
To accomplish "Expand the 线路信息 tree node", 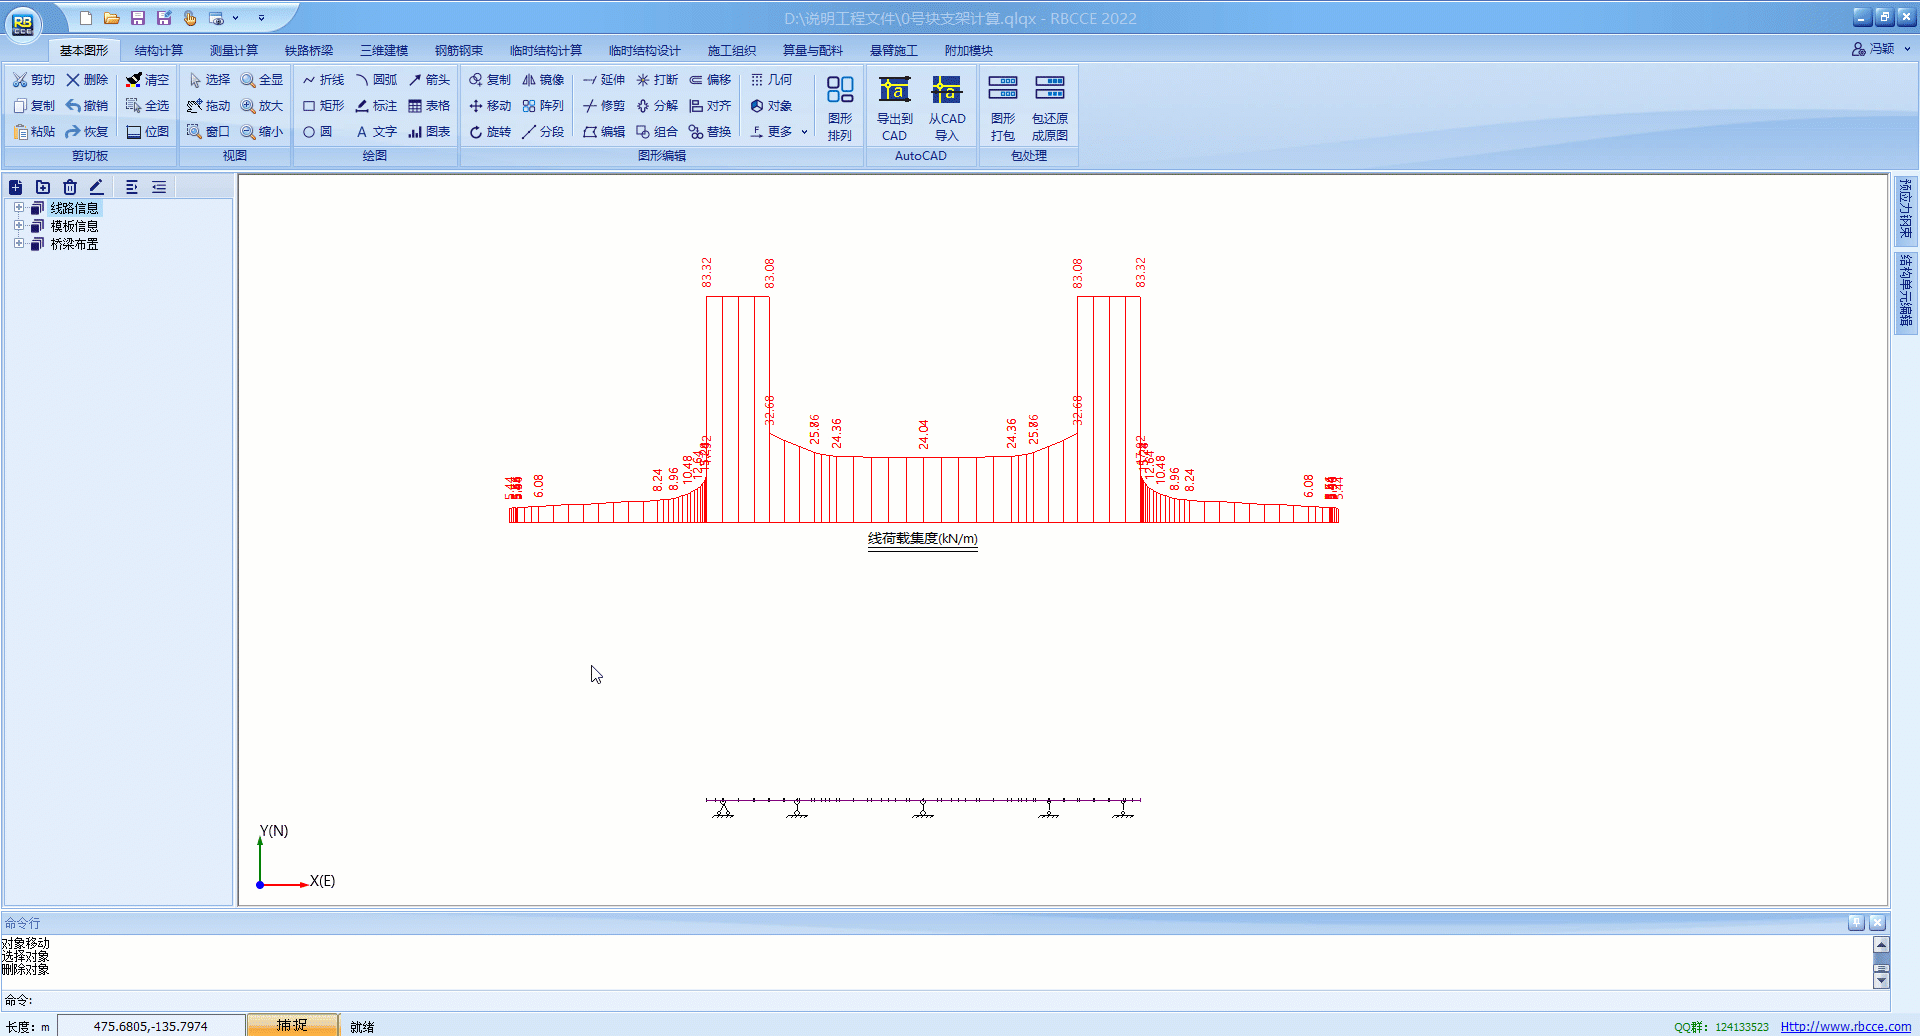I will pyautogui.click(x=18, y=208).
